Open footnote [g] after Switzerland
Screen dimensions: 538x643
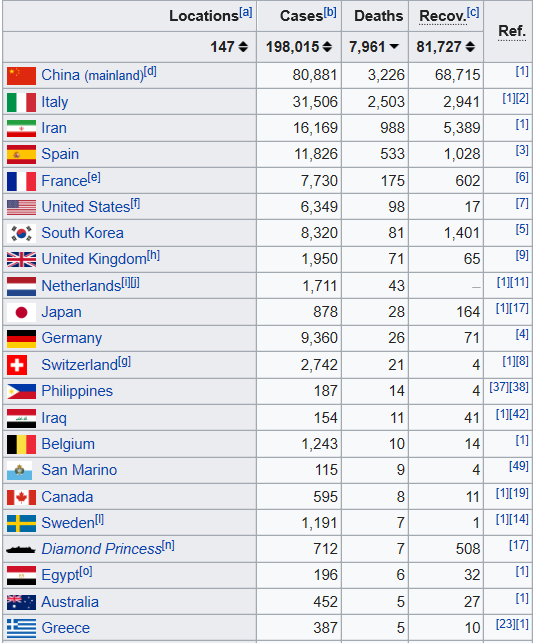click(124, 361)
